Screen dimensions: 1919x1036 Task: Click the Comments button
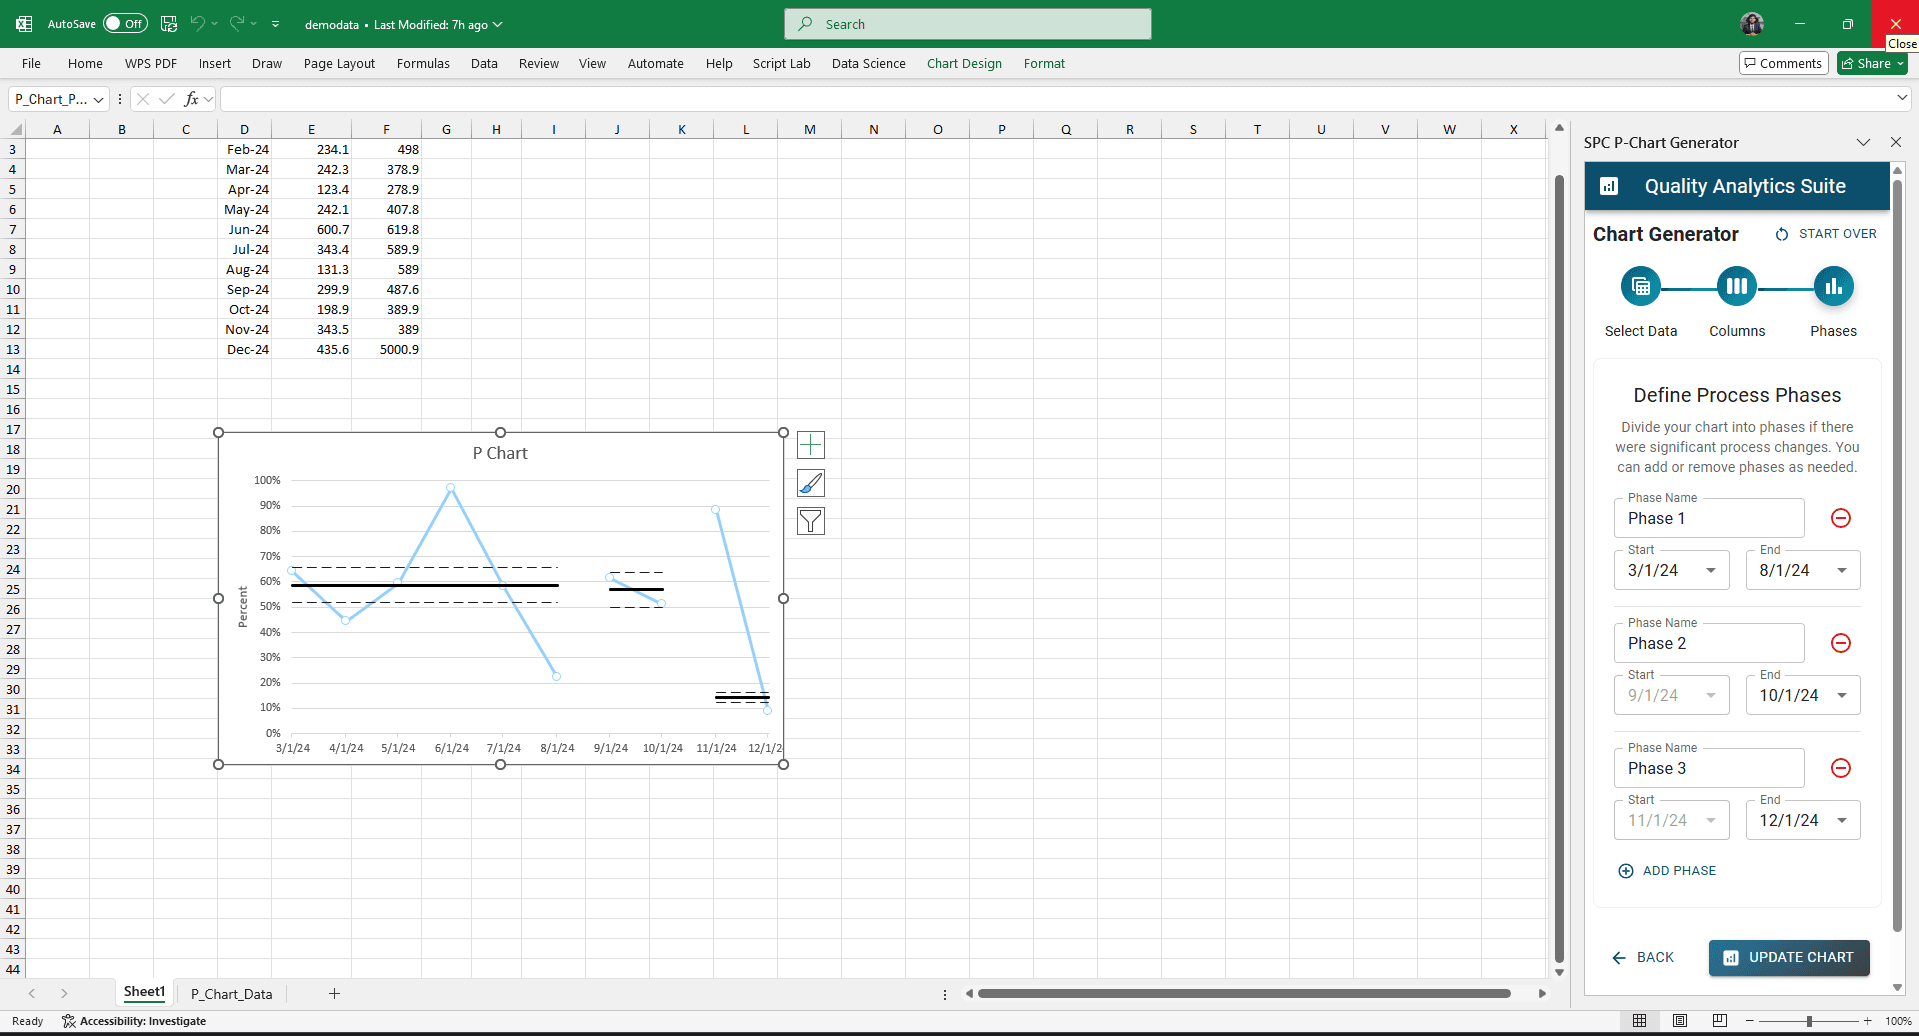coord(1783,63)
